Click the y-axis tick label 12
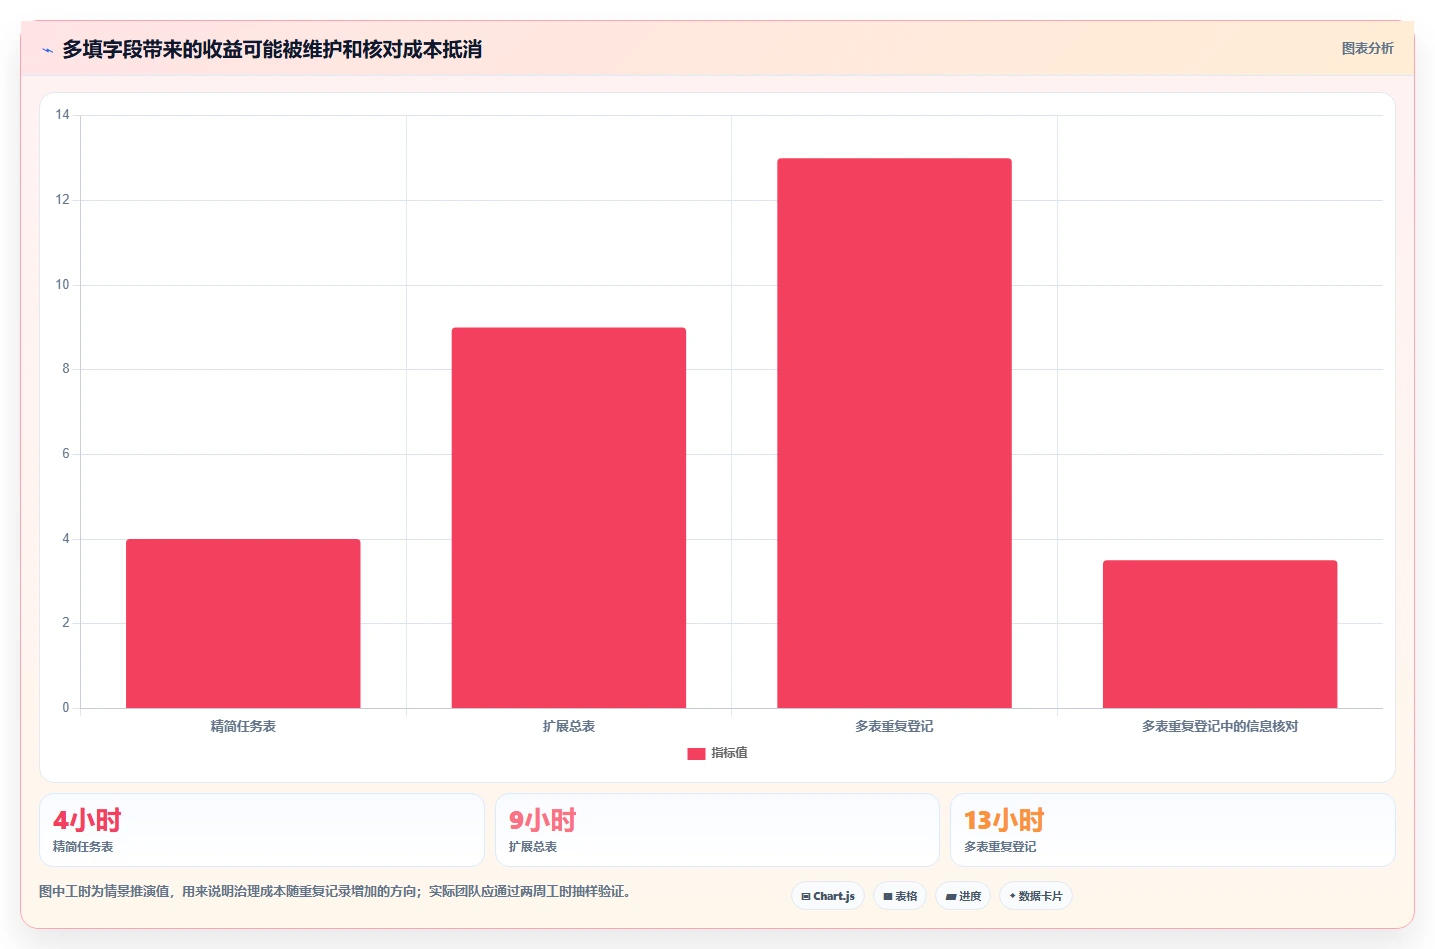The image size is (1435, 949). (63, 200)
